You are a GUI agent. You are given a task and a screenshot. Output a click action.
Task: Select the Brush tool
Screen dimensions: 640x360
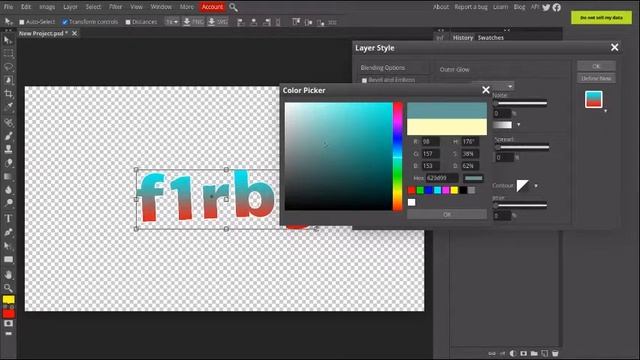[x=8, y=136]
